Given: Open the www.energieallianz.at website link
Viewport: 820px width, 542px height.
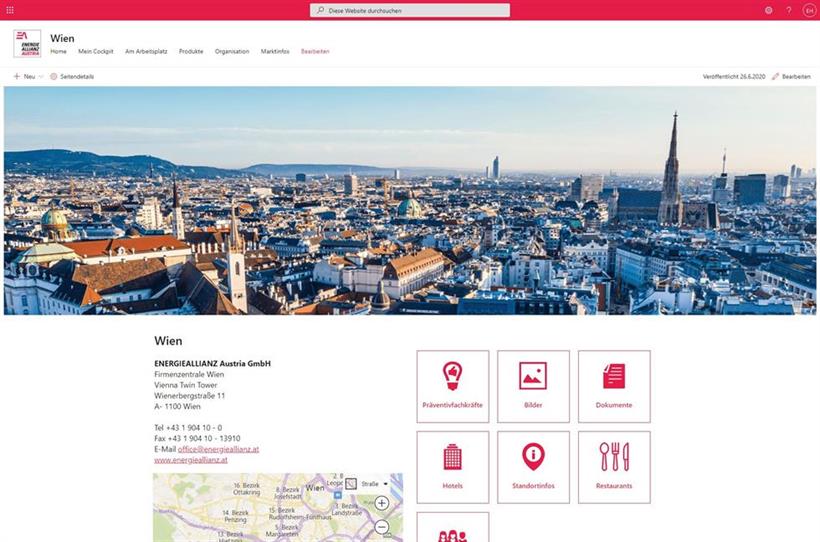Looking at the screenshot, I should (190, 460).
